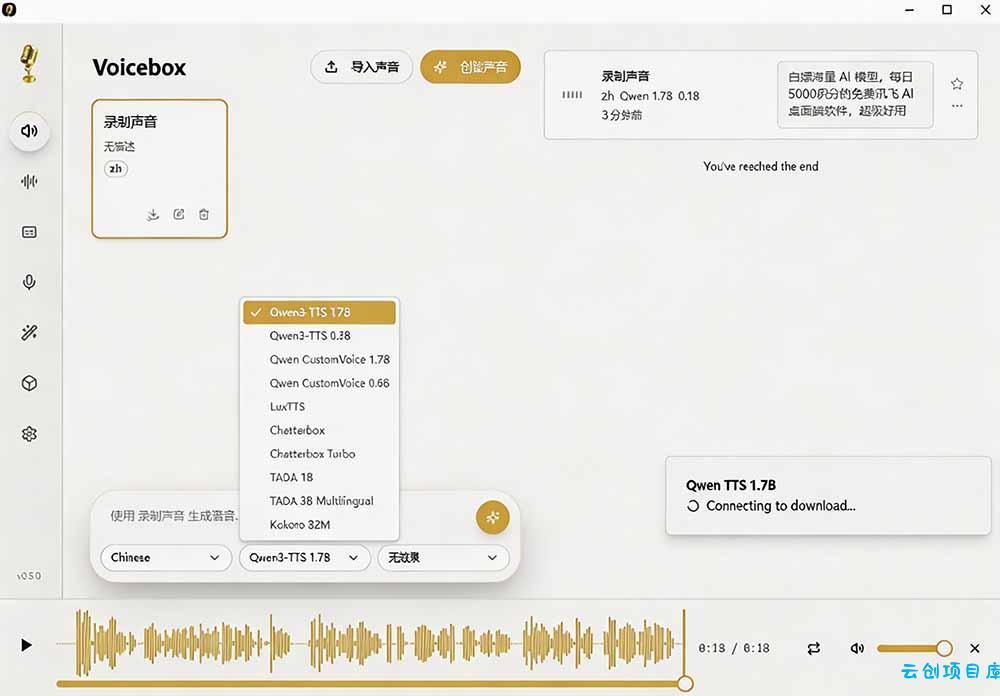Select Chatterbox model option
This screenshot has width=1000, height=696.
click(x=319, y=431)
